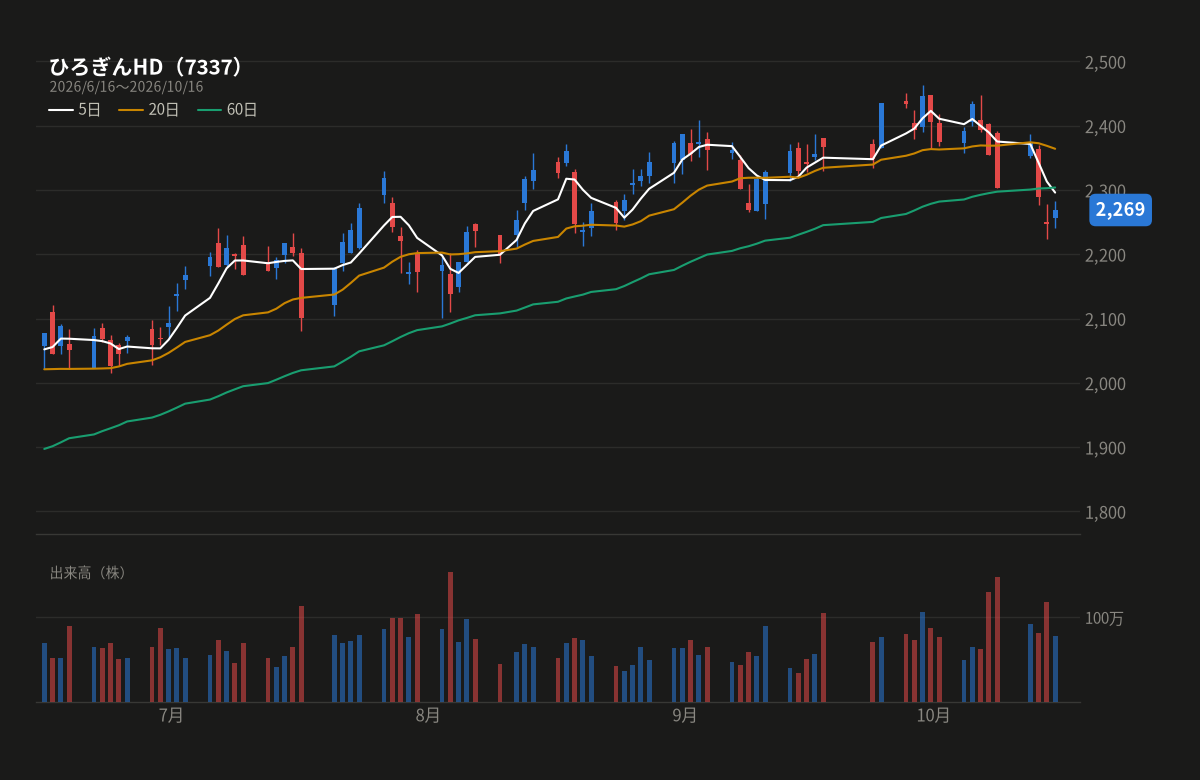The width and height of the screenshot is (1200, 780).
Task: Select the date range 2026/6/16〜2026/10/16 text
Action: (x=126, y=87)
